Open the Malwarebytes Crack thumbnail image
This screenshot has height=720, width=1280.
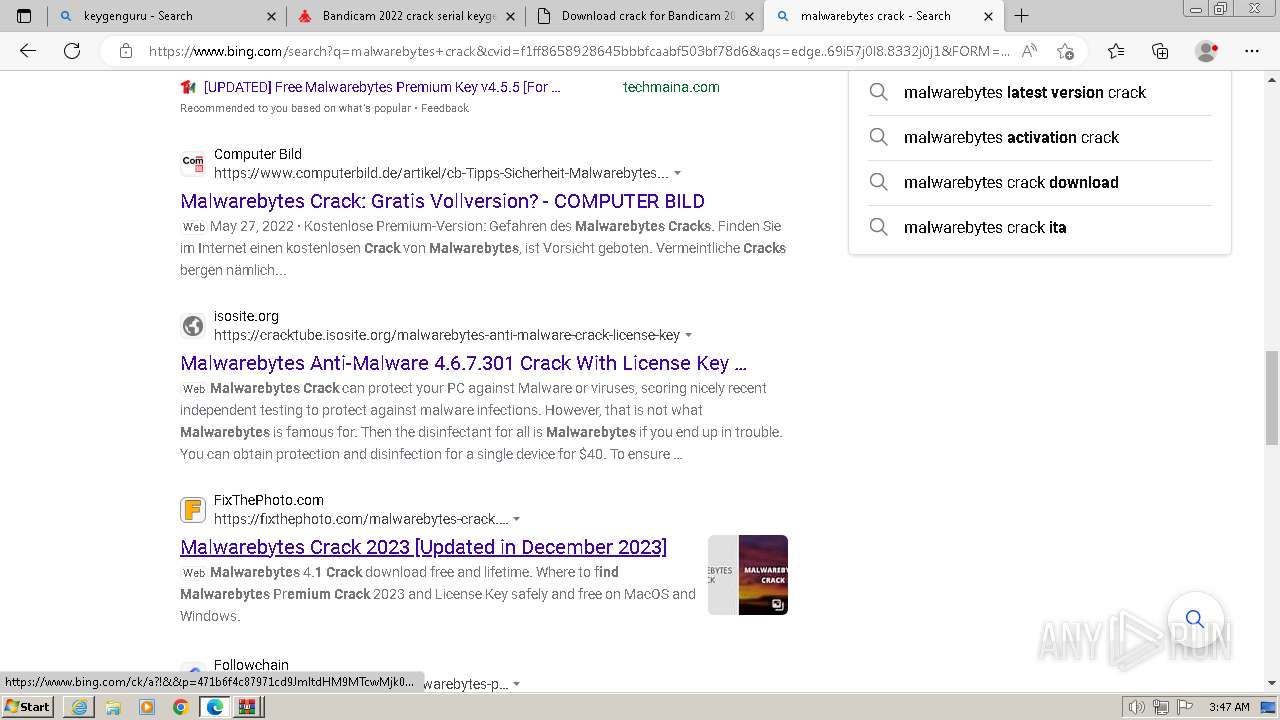tap(748, 575)
